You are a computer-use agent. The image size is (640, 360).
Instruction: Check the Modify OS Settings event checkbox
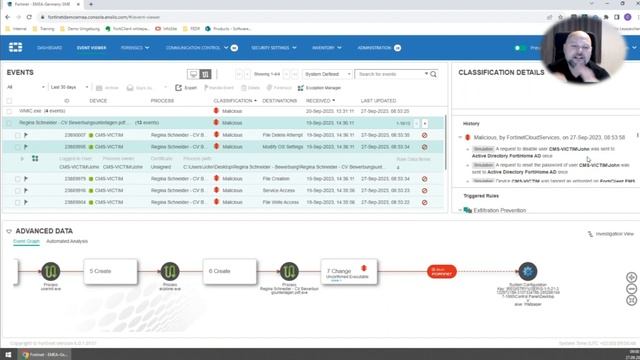18,147
